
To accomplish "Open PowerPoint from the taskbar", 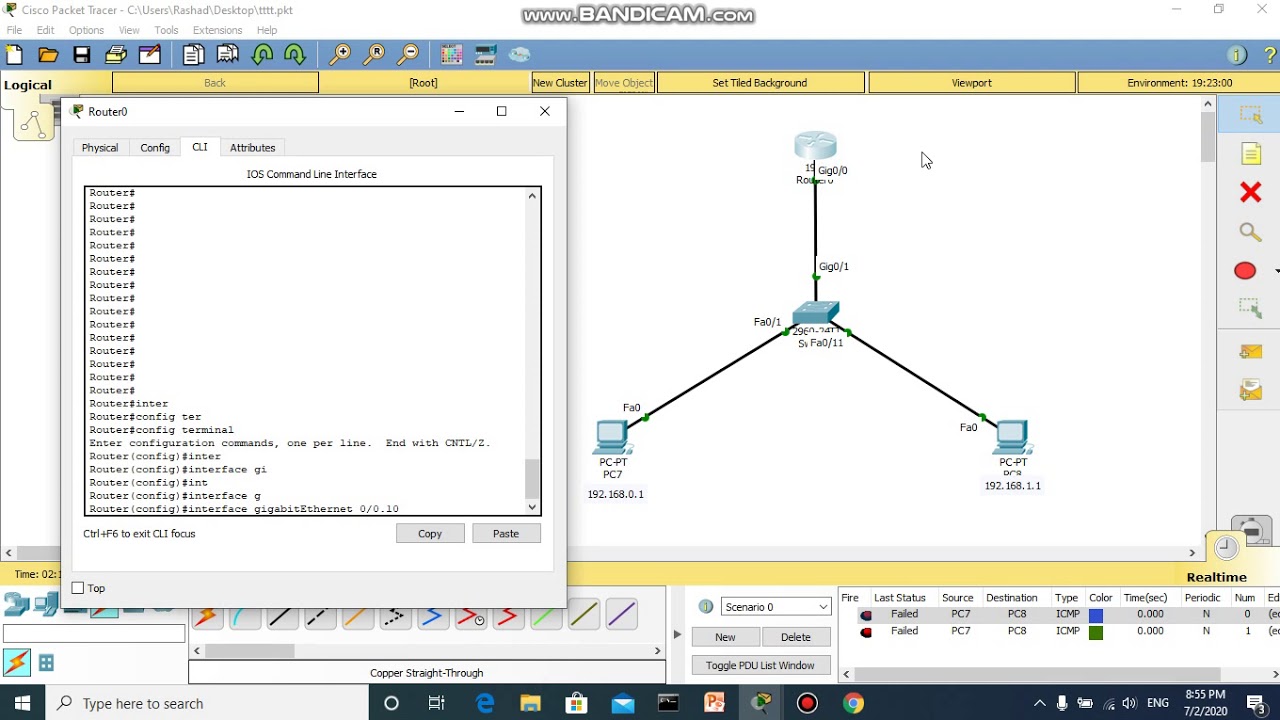I will [715, 703].
